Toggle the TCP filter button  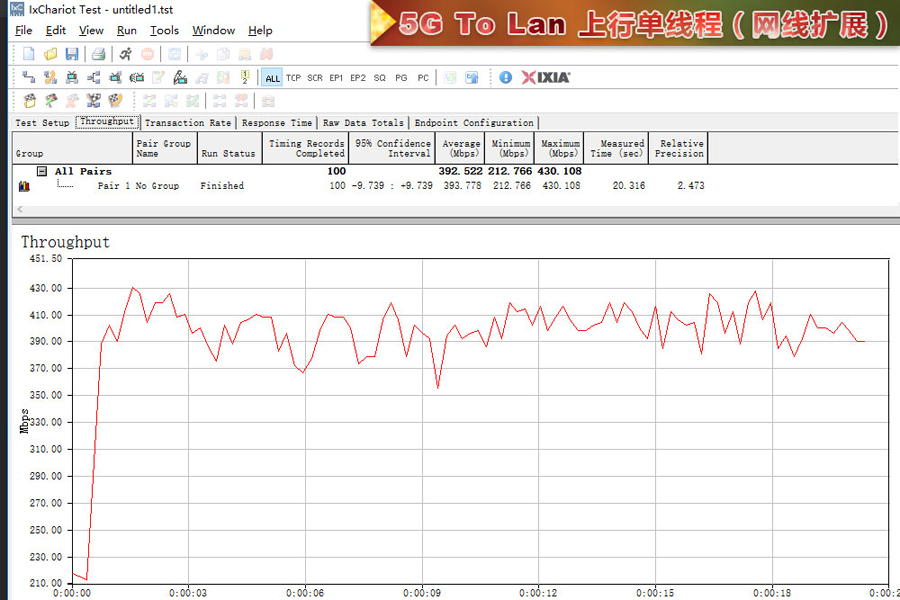pos(293,78)
